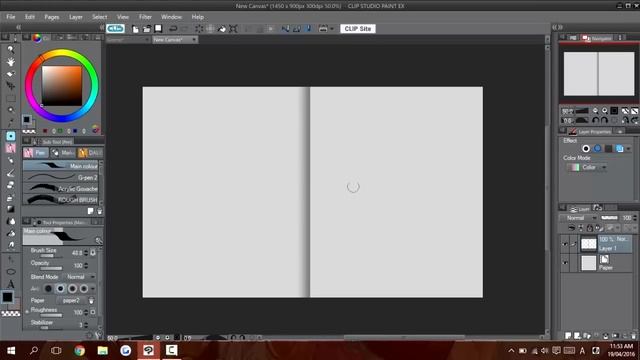Select the Text tool (A)
Image resolution: width=640 pixels, height=360 pixels.
point(11,284)
